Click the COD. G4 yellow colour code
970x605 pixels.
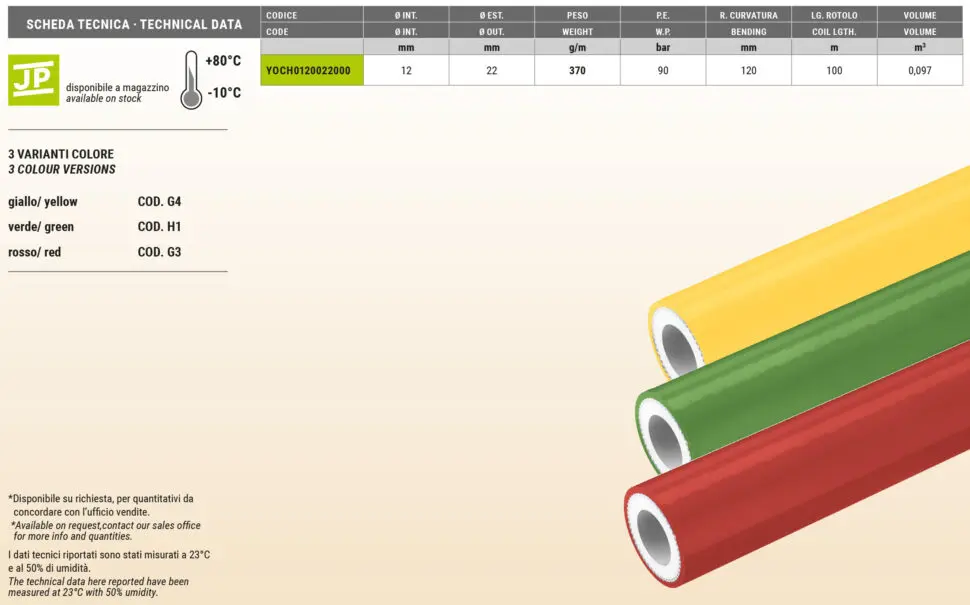(x=159, y=201)
